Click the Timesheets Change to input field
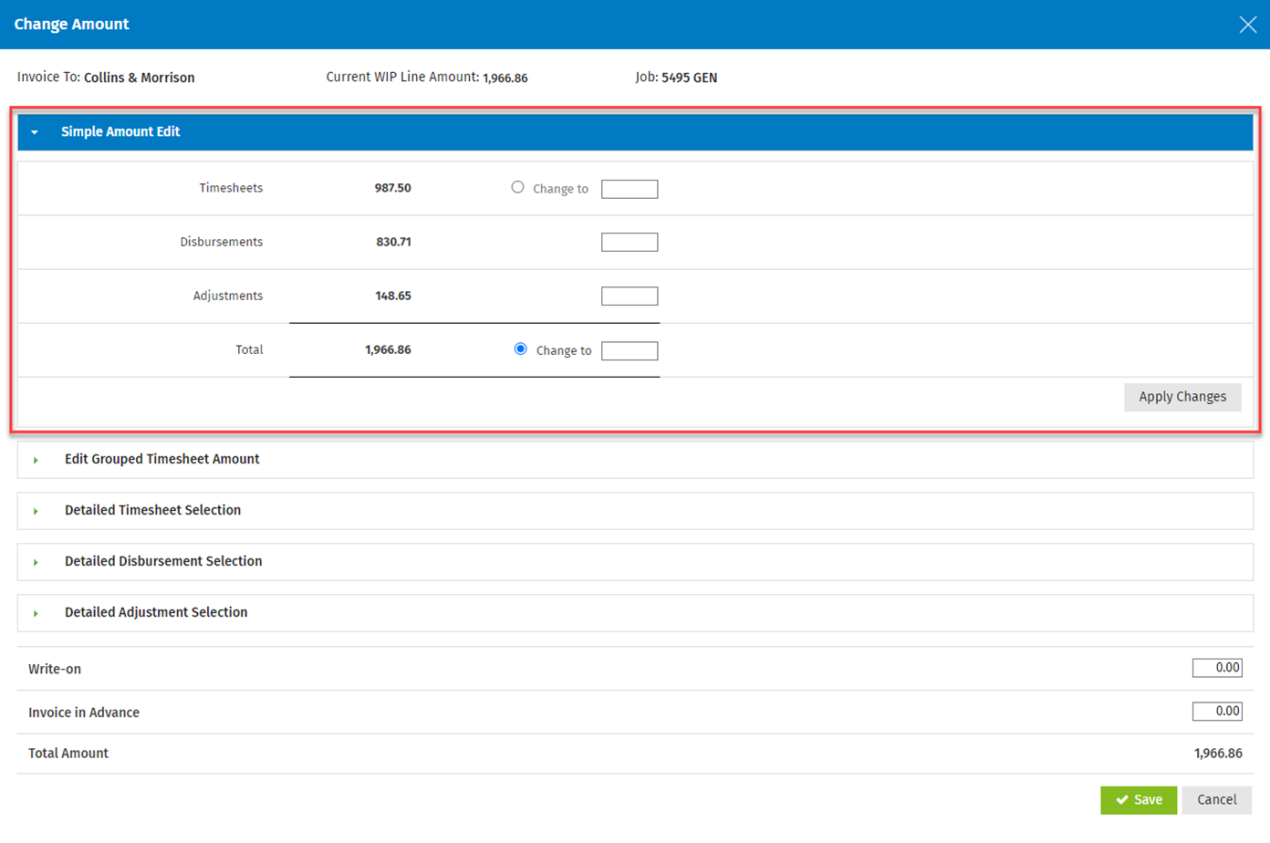The height and width of the screenshot is (843, 1270). 629,189
